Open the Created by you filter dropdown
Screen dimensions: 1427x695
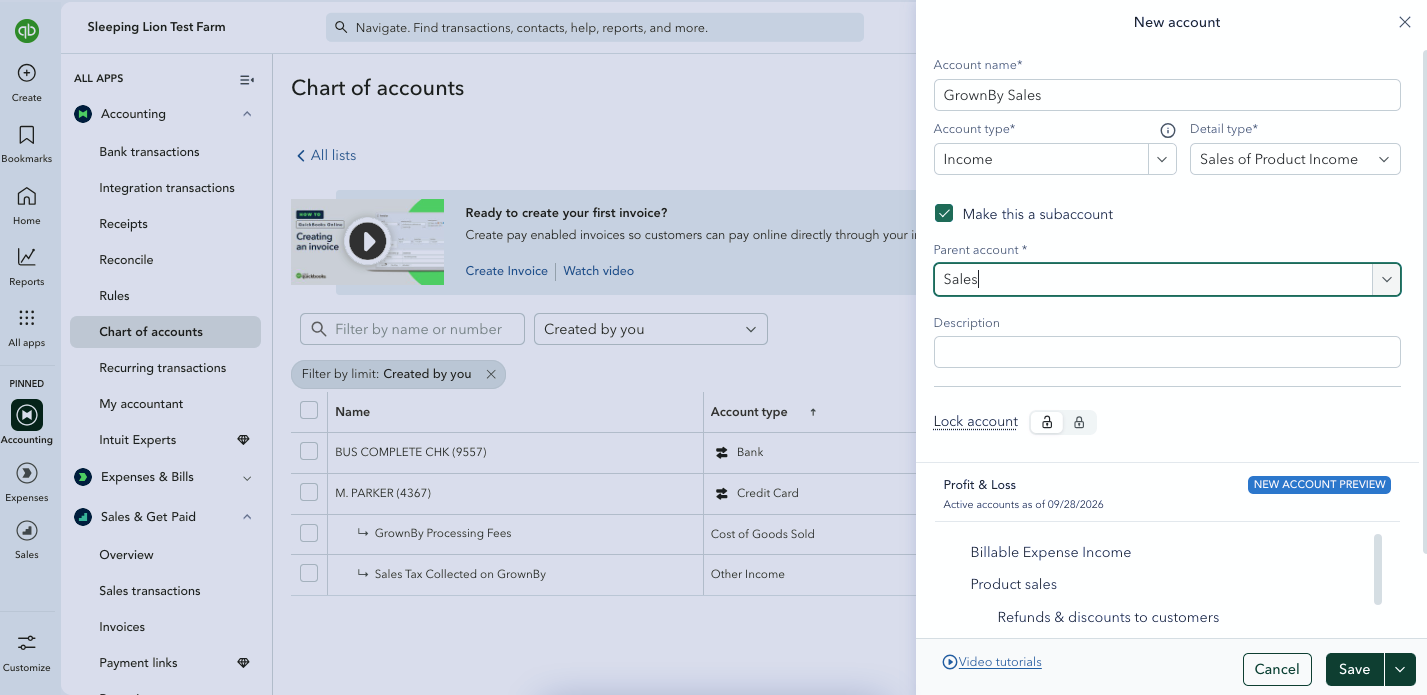(651, 329)
